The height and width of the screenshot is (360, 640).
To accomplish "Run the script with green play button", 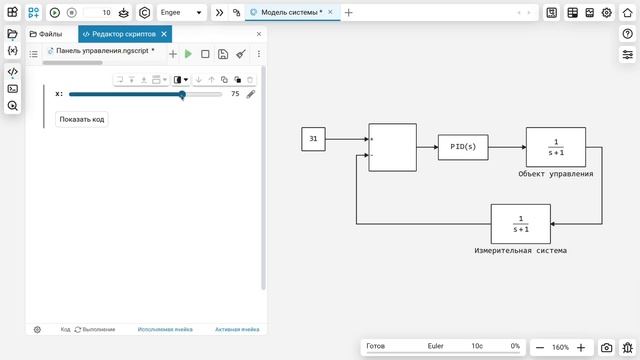I will tap(188, 54).
